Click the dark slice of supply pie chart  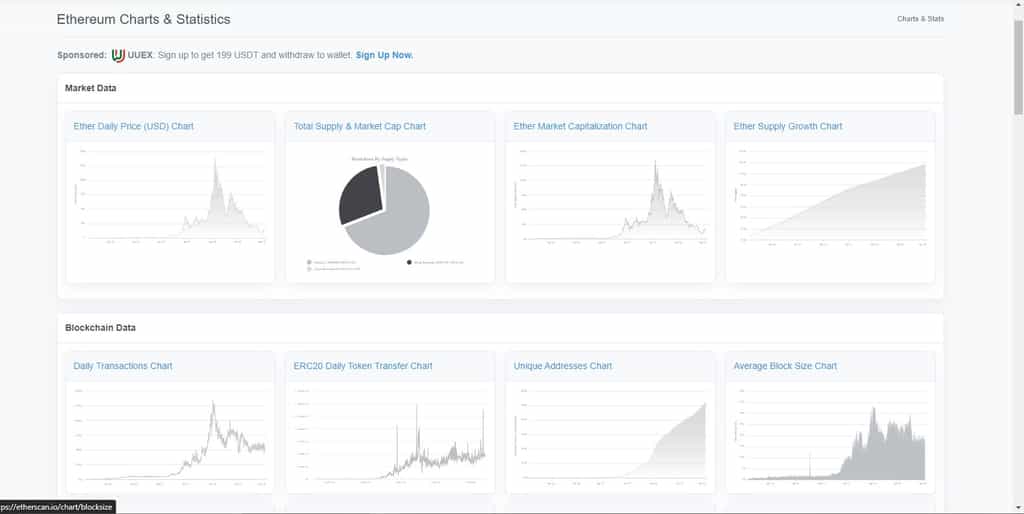point(360,195)
